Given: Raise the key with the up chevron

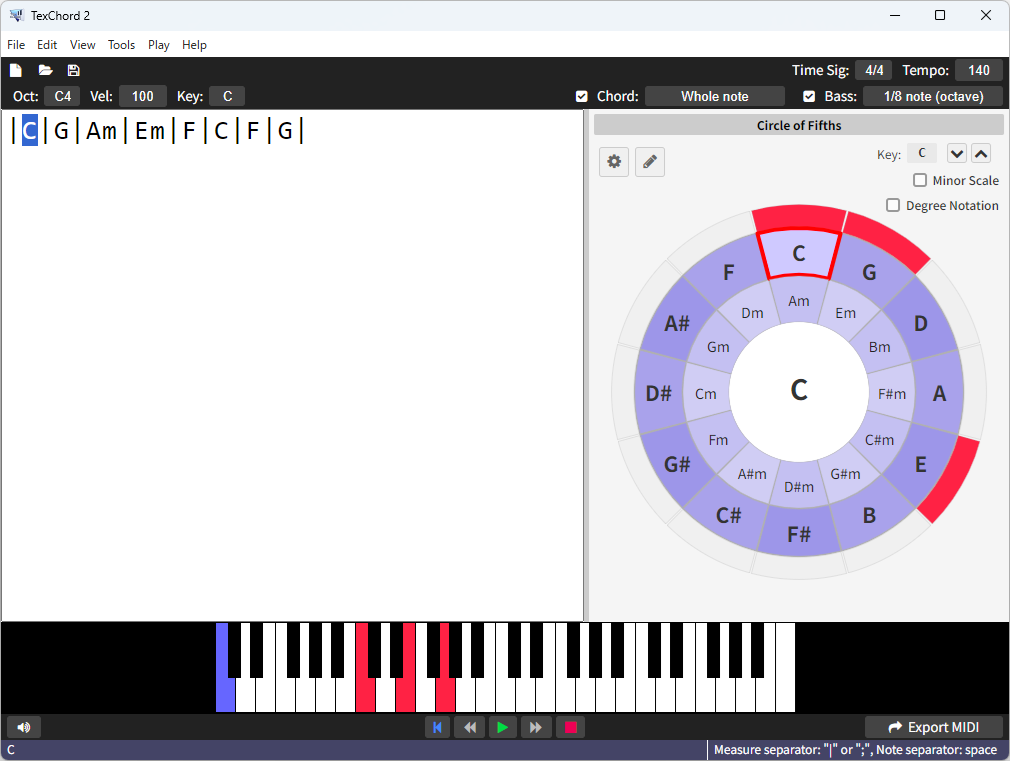Looking at the screenshot, I should 981,153.
